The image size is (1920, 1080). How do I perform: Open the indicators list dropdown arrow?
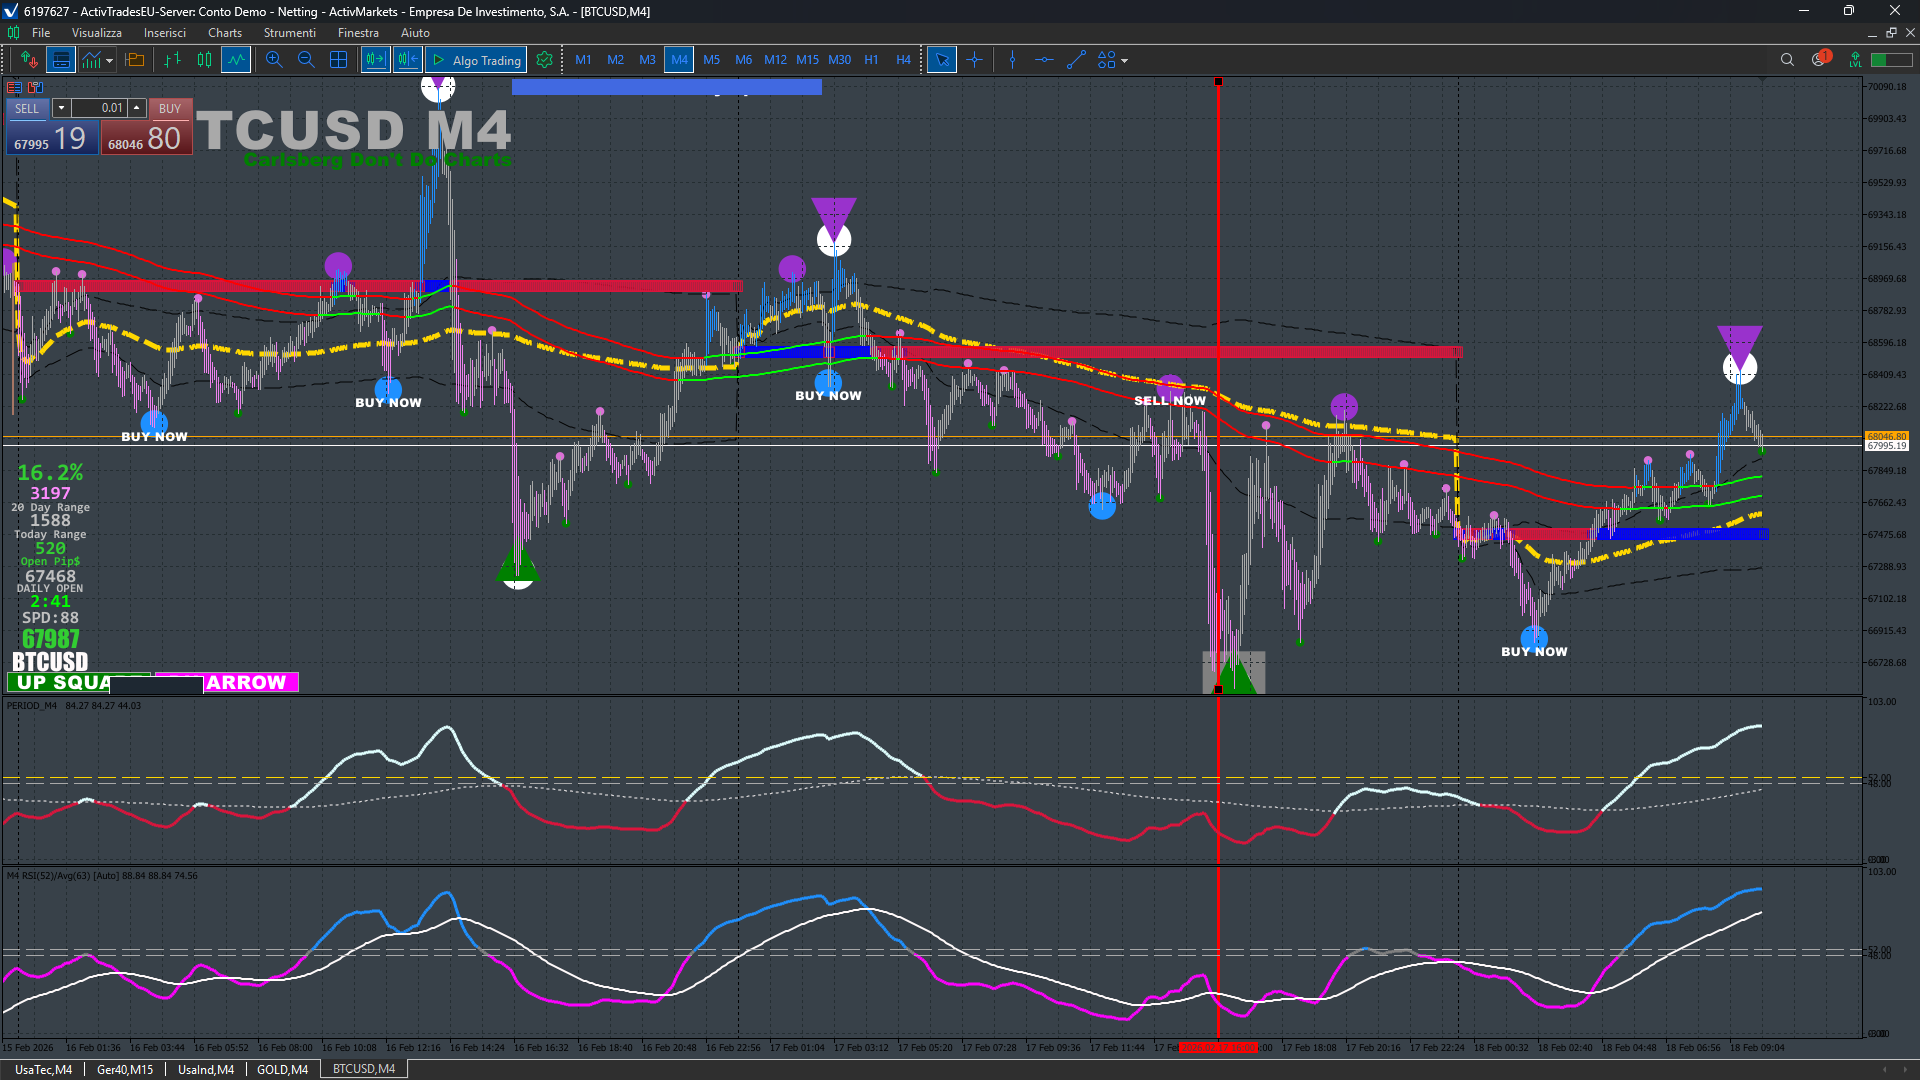tap(109, 61)
